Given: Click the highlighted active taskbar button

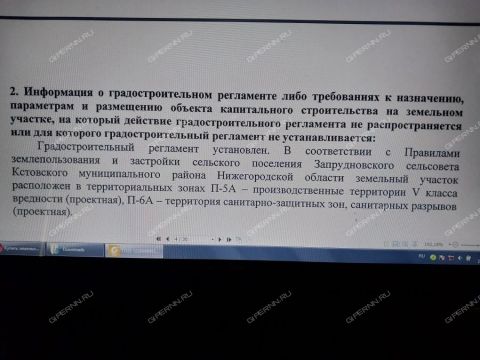Looking at the screenshot, I should coord(134,251).
